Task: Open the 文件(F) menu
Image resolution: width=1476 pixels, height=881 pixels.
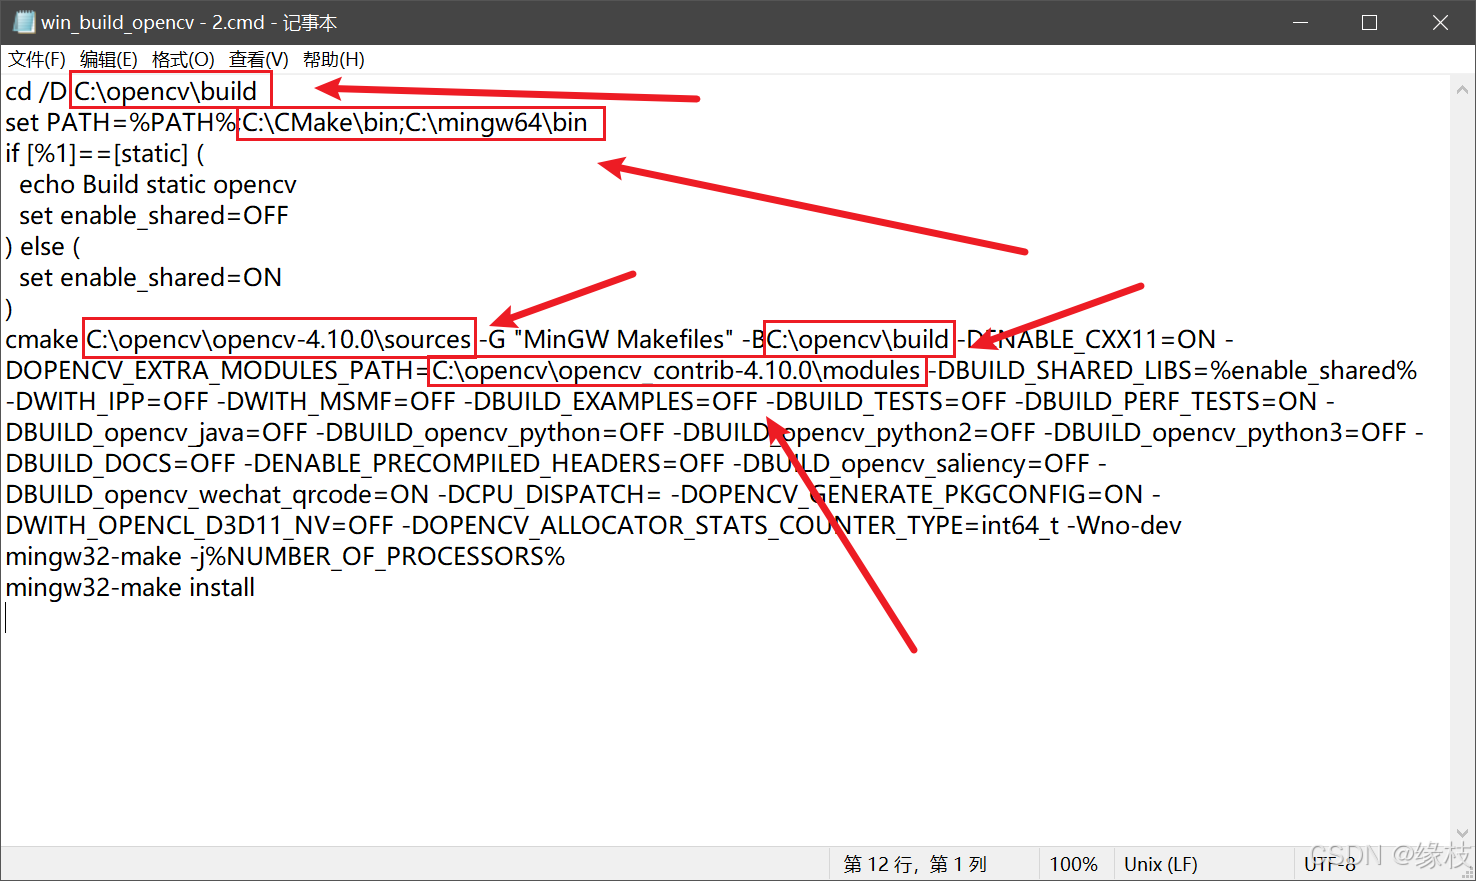Action: 36,59
